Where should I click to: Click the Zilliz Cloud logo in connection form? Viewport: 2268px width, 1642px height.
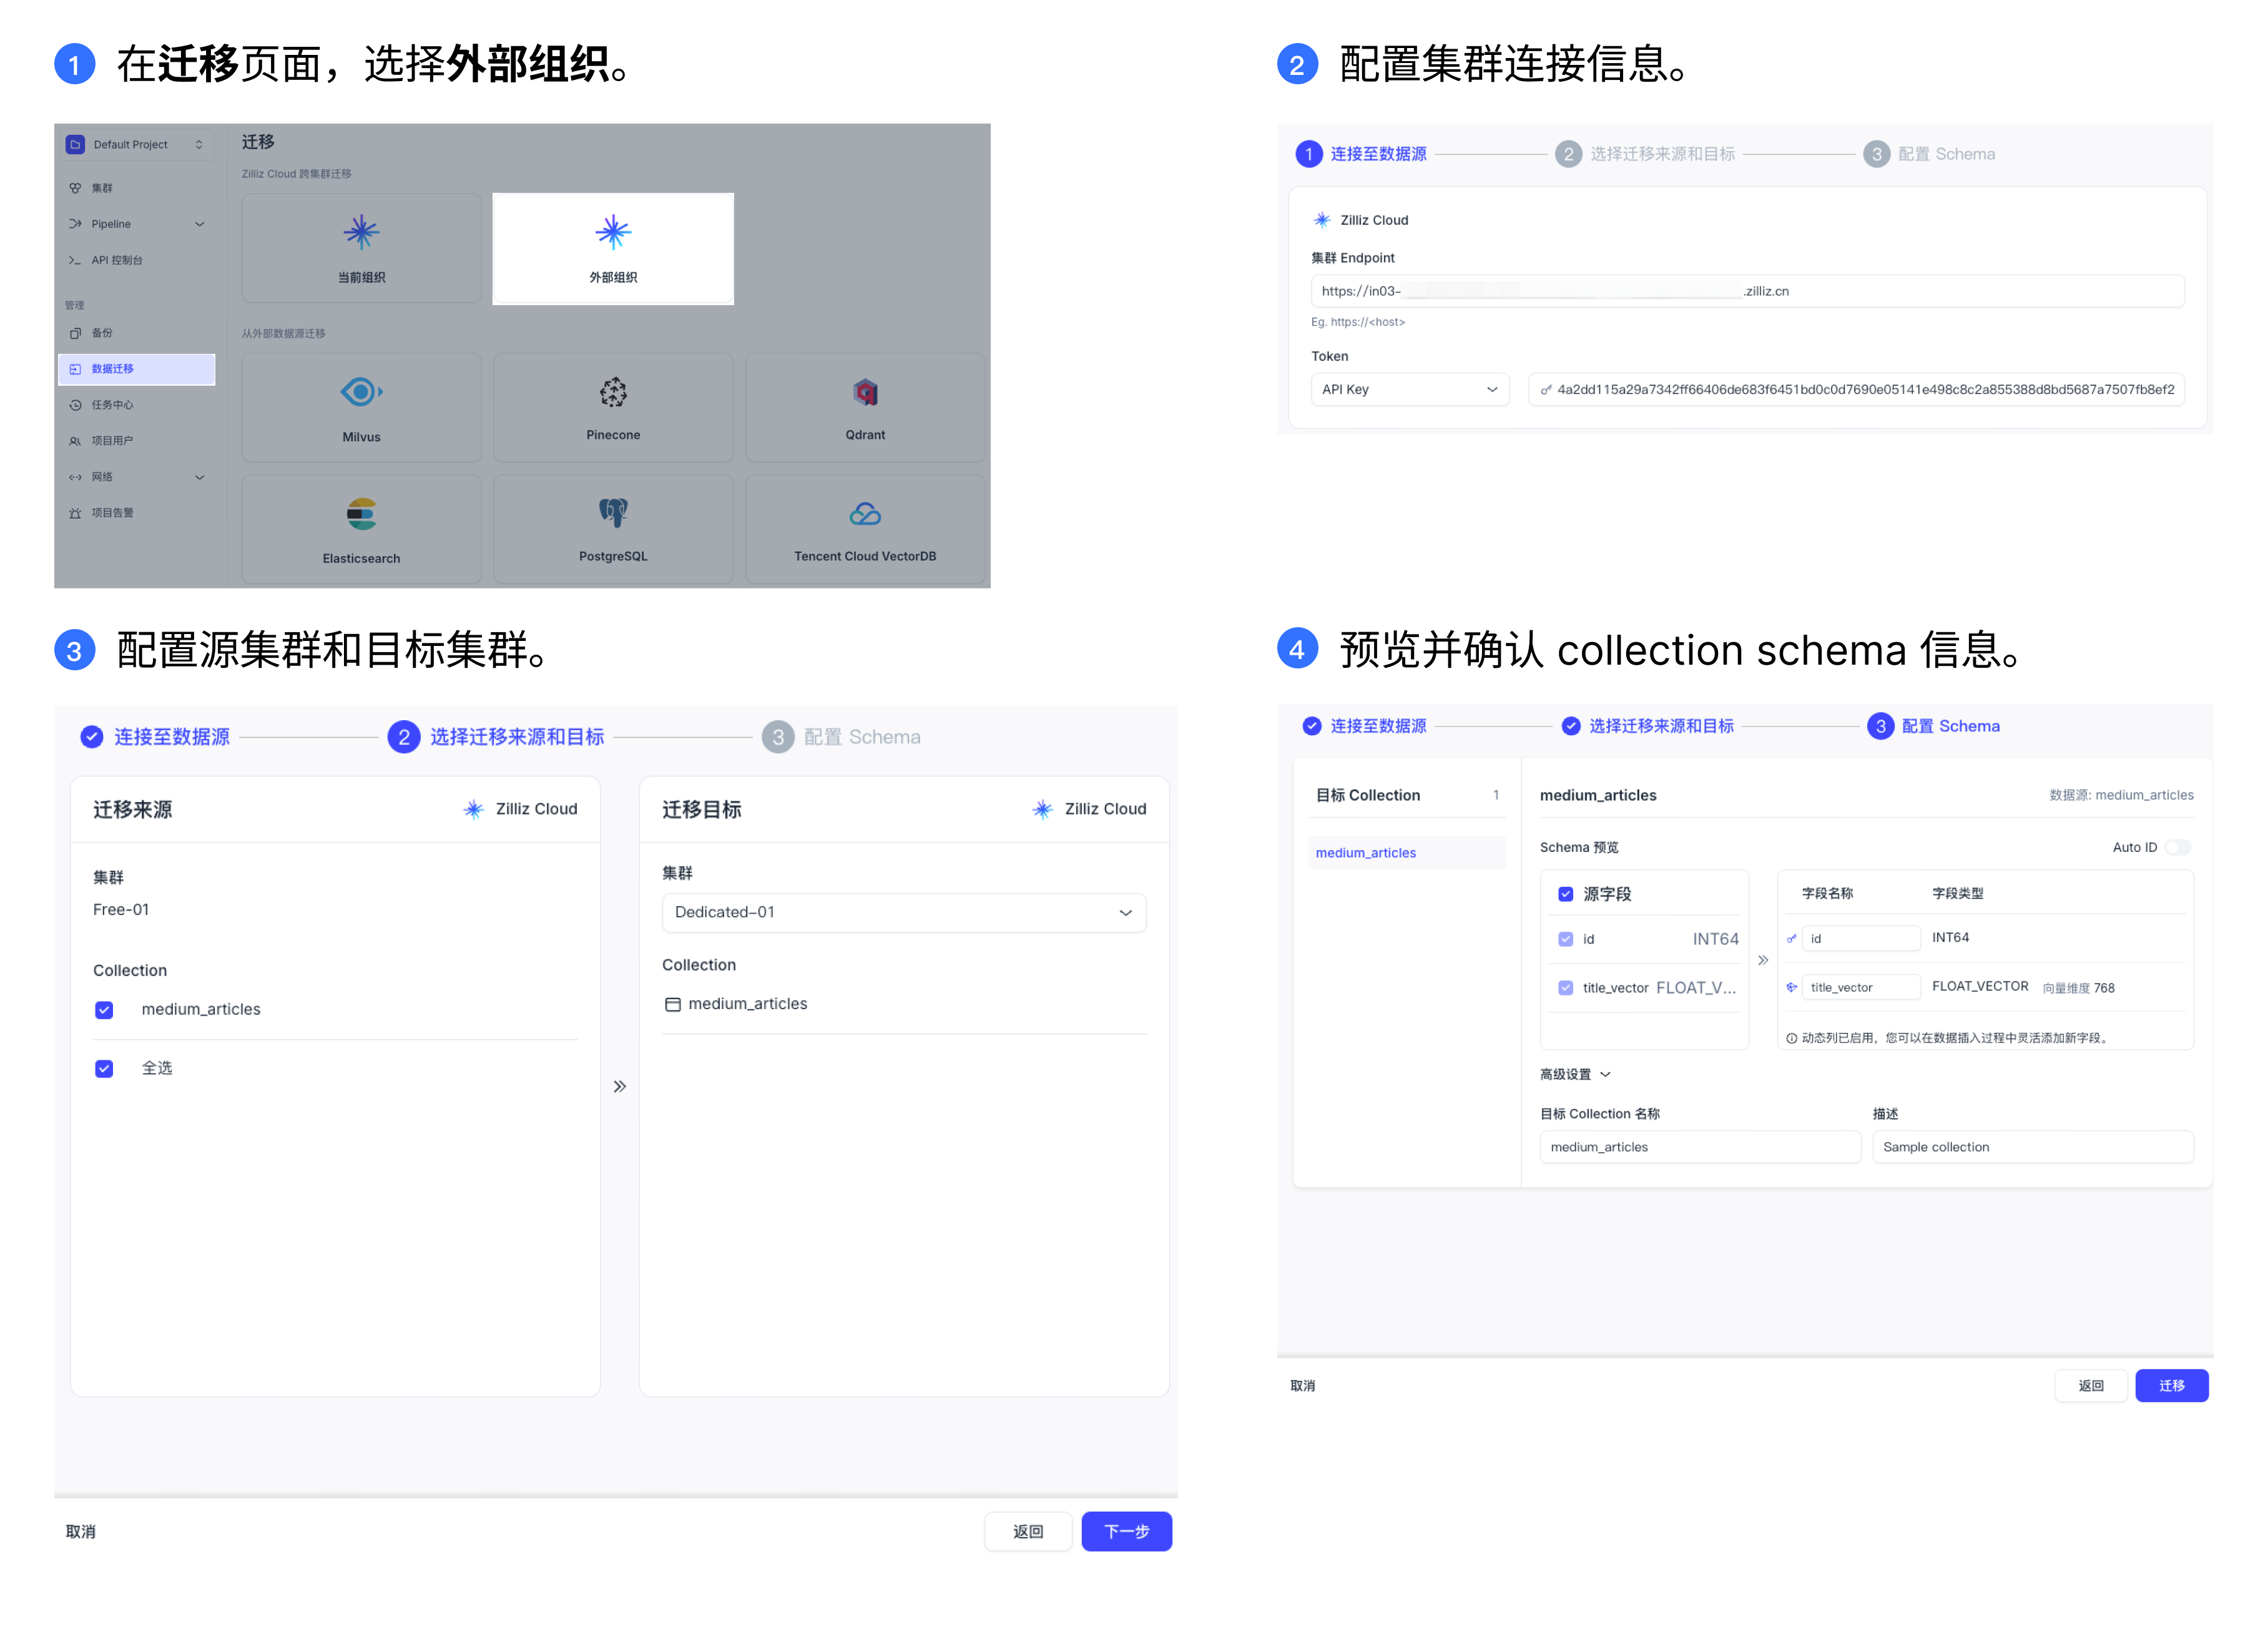pos(1322,220)
